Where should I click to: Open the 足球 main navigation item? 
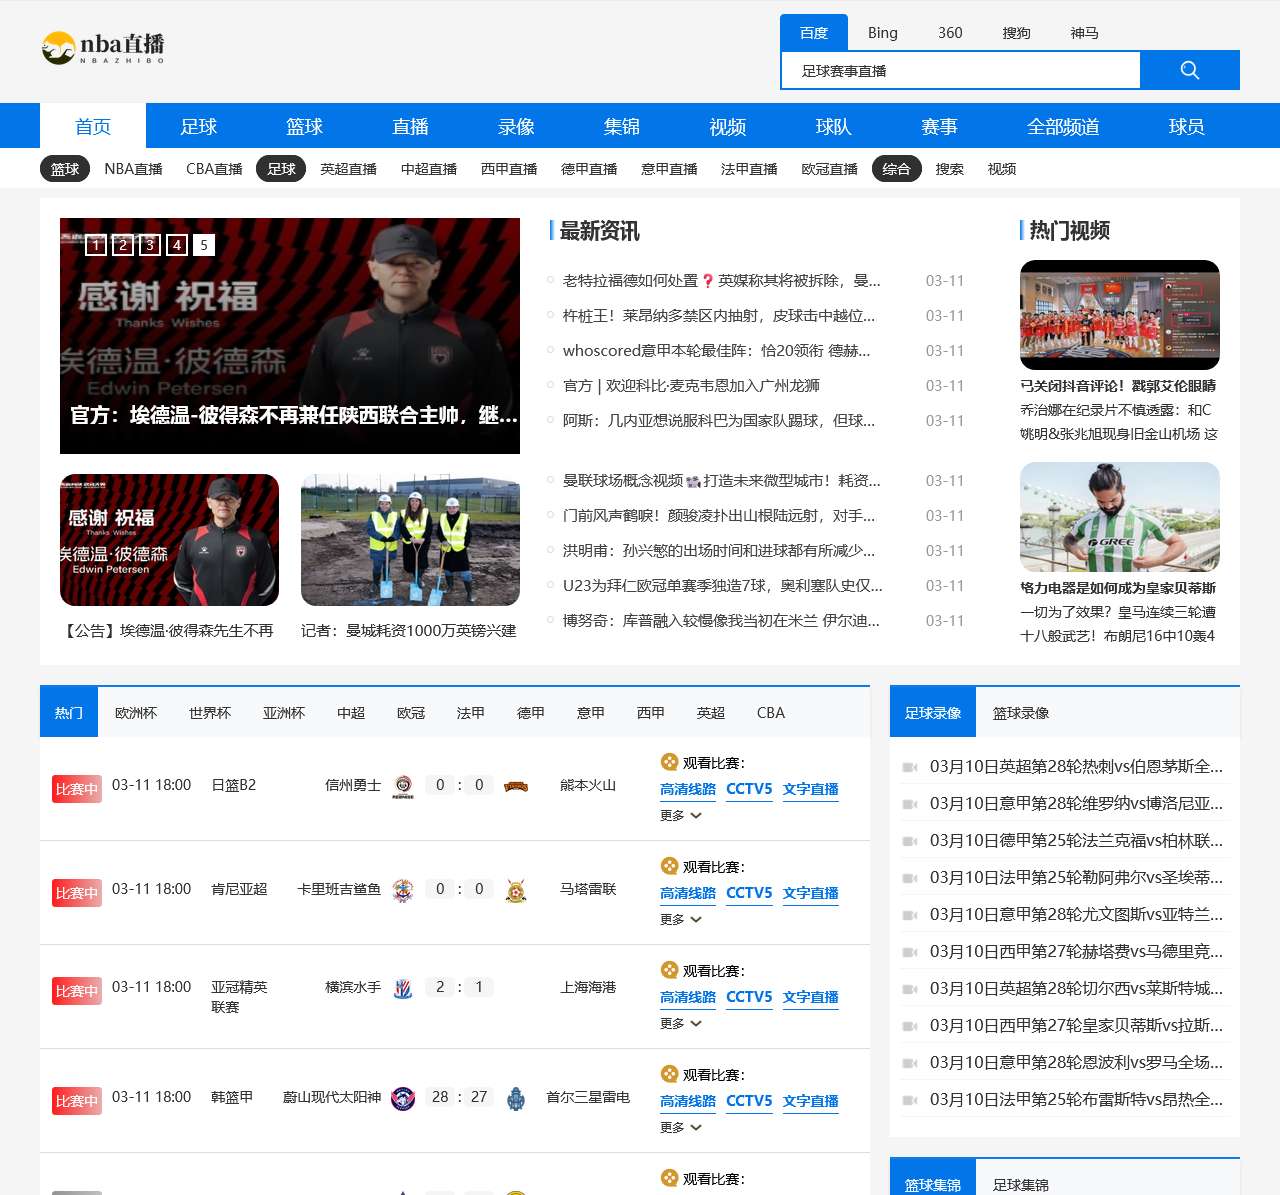[199, 127]
